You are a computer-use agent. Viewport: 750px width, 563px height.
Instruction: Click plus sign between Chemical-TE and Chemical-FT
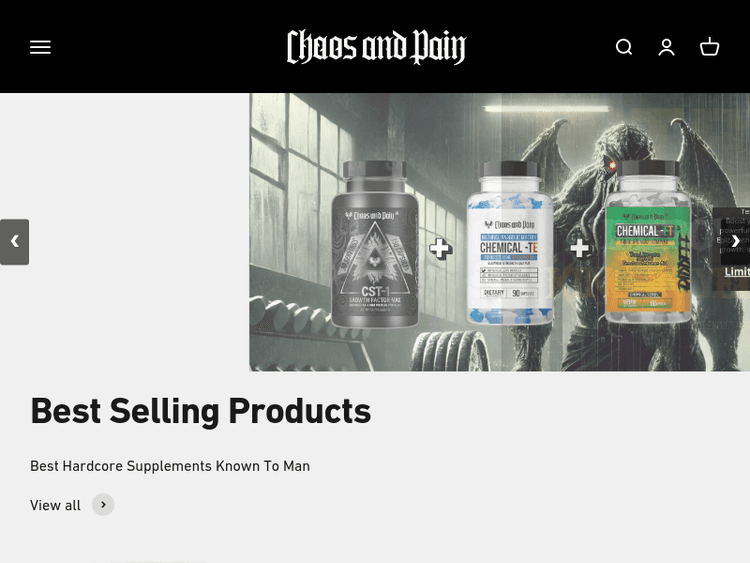pos(579,248)
